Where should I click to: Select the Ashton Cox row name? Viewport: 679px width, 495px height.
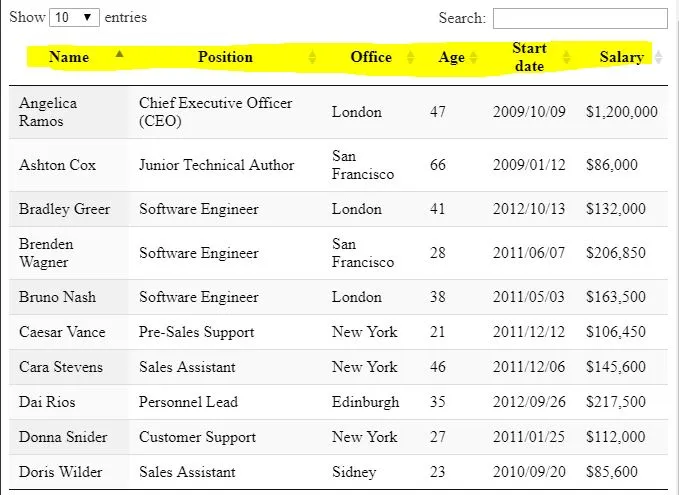pos(57,165)
